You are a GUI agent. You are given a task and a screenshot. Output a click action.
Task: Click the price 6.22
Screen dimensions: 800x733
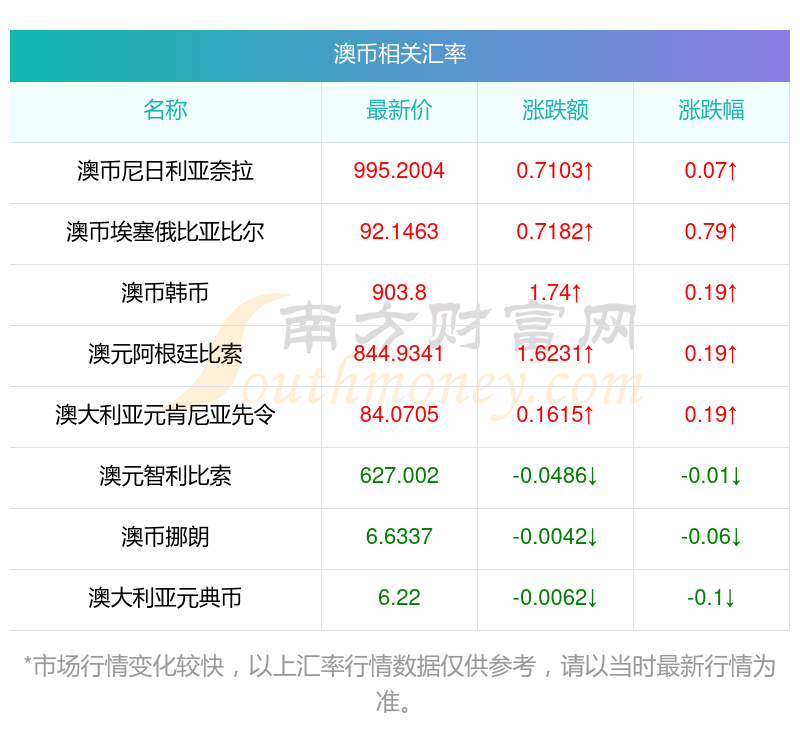pyautogui.click(x=399, y=598)
